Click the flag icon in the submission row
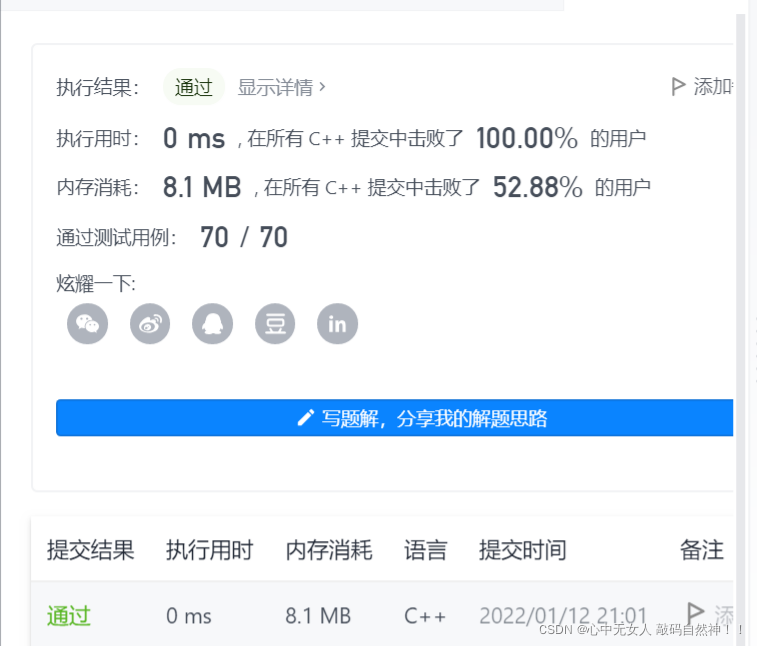The width and height of the screenshot is (757, 646). point(695,614)
